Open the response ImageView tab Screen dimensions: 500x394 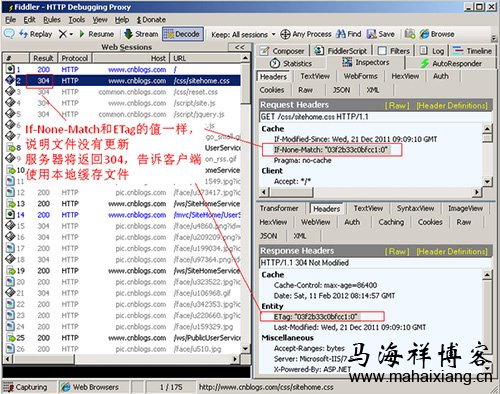(x=465, y=208)
